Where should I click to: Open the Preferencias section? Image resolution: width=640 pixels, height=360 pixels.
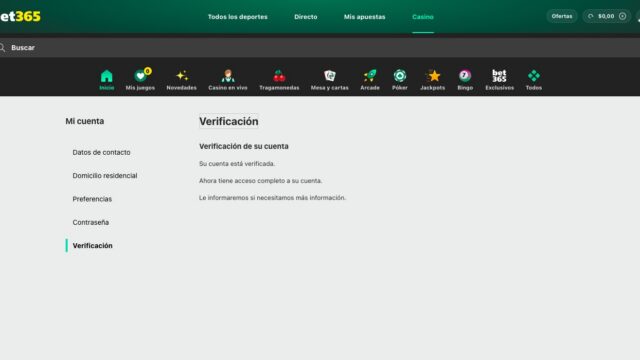(x=92, y=199)
